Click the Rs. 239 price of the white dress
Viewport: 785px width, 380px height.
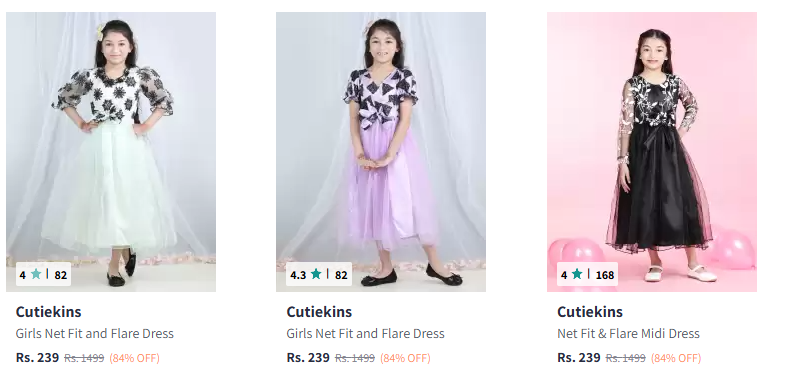click(38, 358)
